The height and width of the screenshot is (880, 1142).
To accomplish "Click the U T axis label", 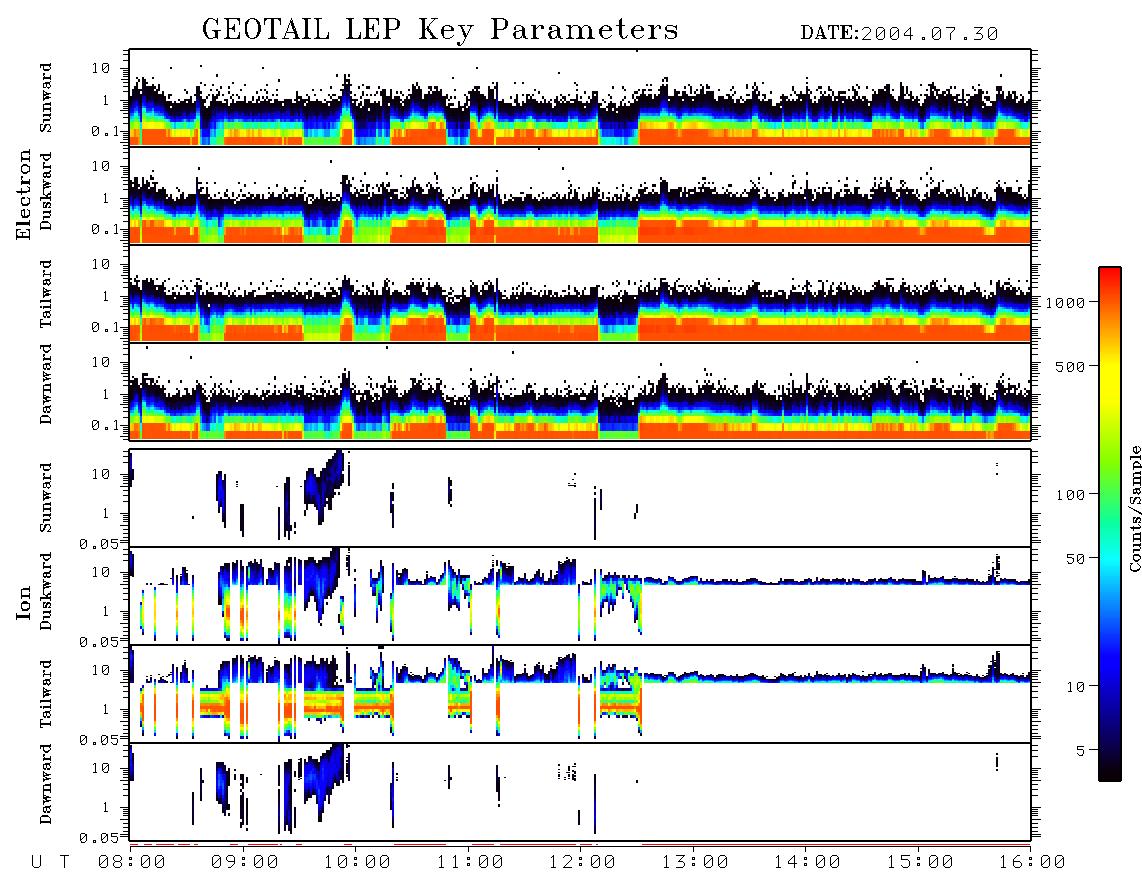I will click(x=51, y=863).
